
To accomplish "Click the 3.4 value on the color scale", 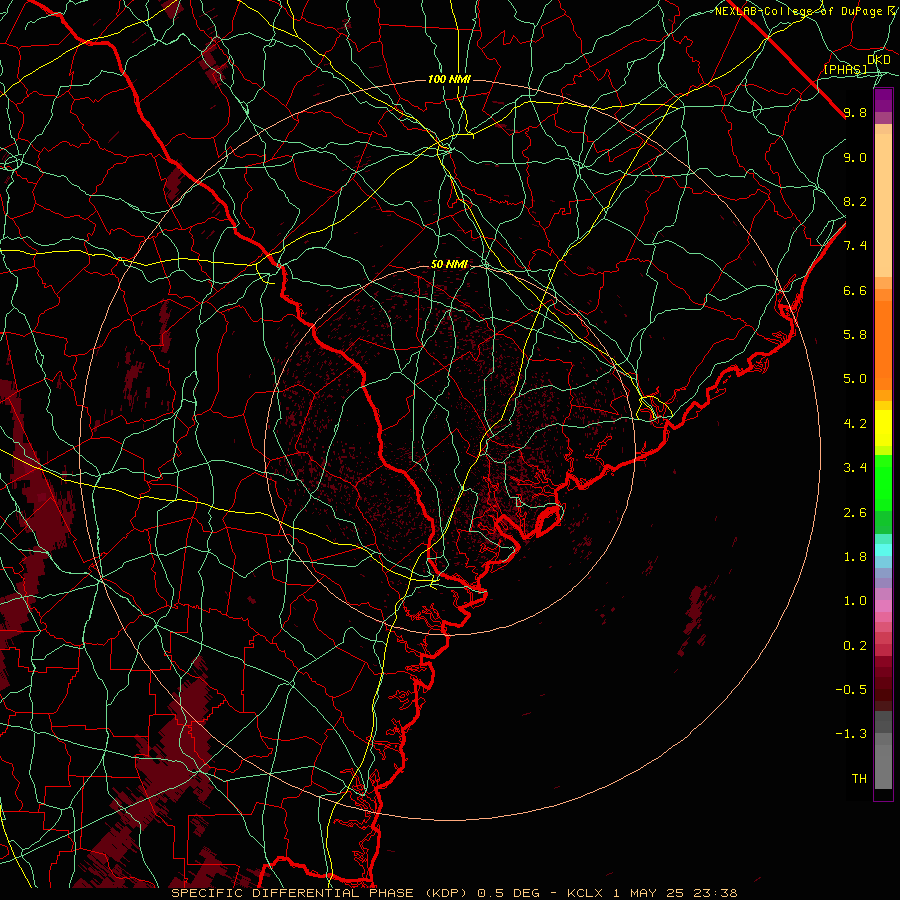I will 855,468.
